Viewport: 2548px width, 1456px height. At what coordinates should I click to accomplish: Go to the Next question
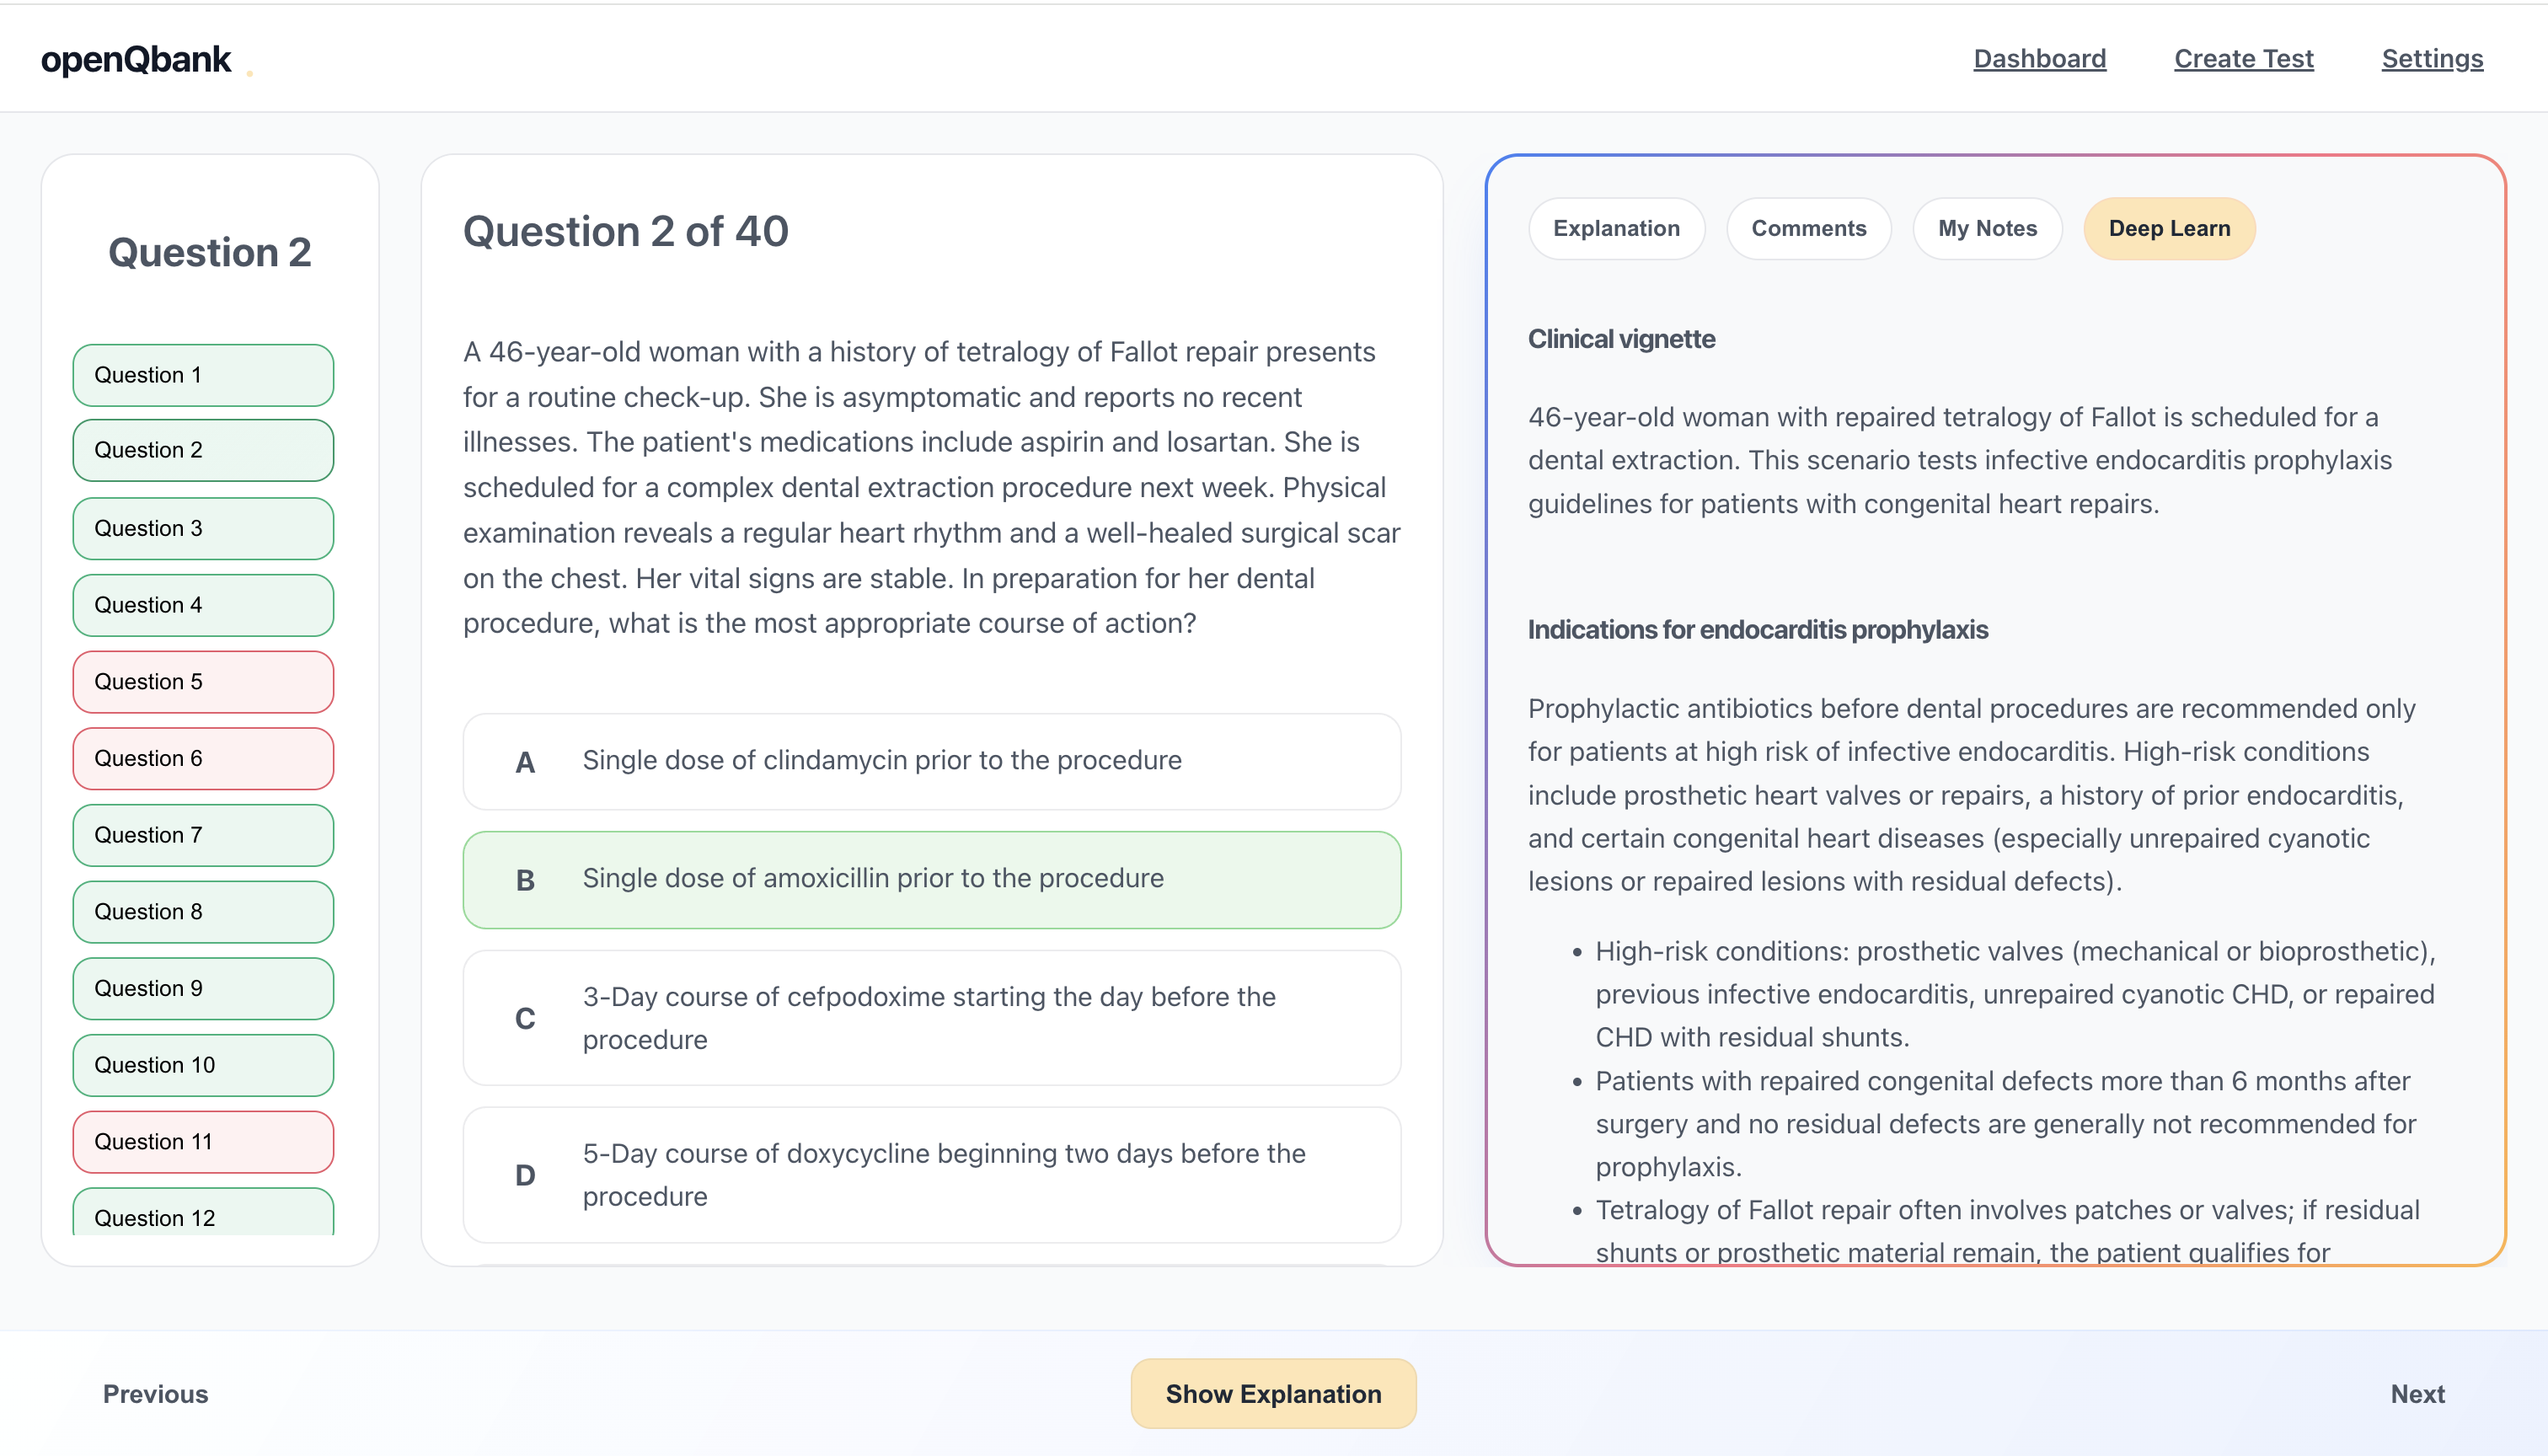2418,1393
